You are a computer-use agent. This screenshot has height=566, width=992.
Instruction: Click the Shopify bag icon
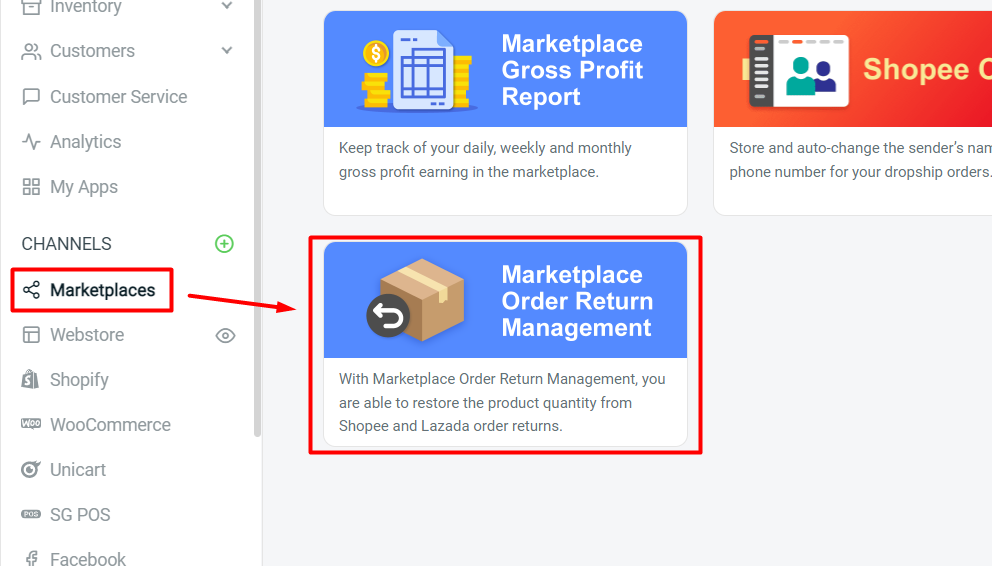point(30,379)
